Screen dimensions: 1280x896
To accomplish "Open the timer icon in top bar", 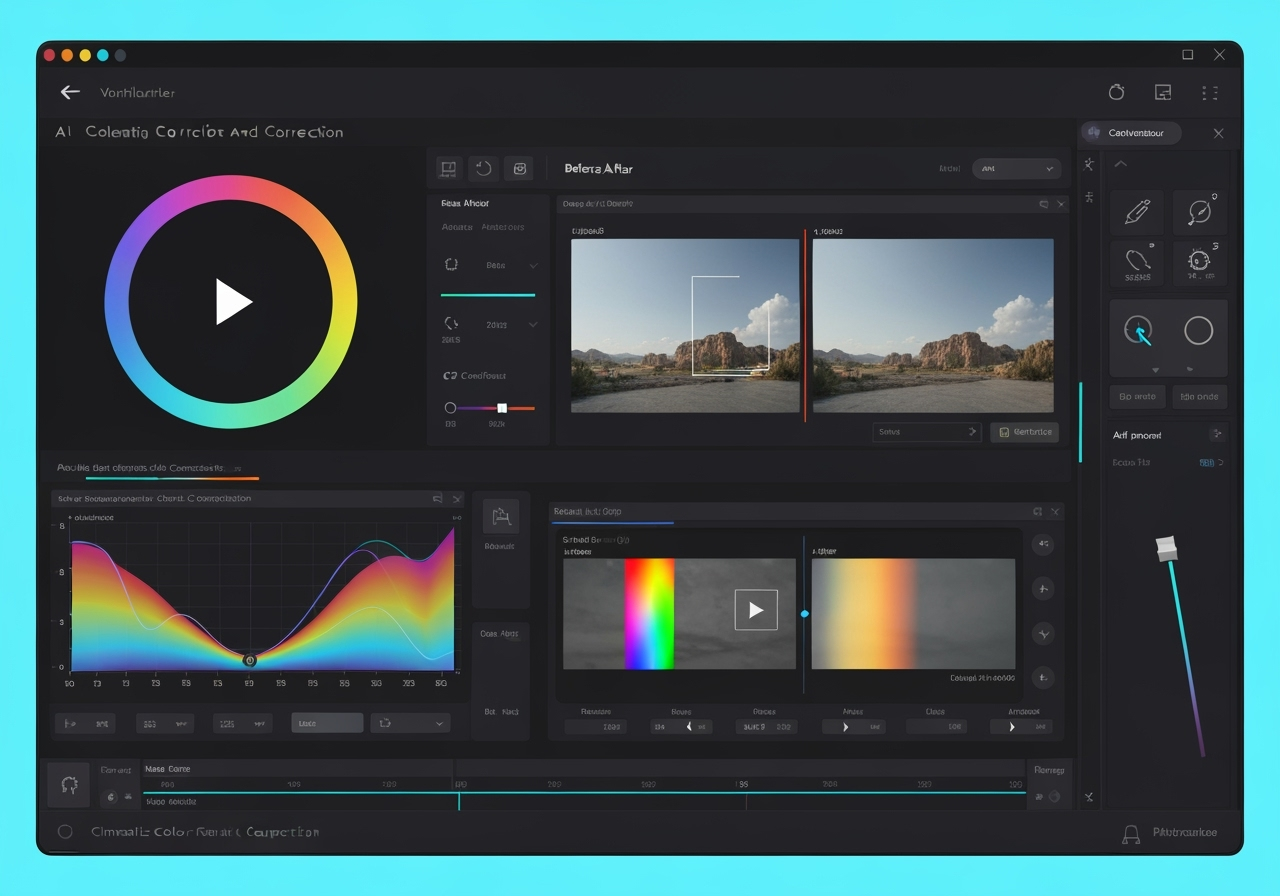I will point(1116,92).
